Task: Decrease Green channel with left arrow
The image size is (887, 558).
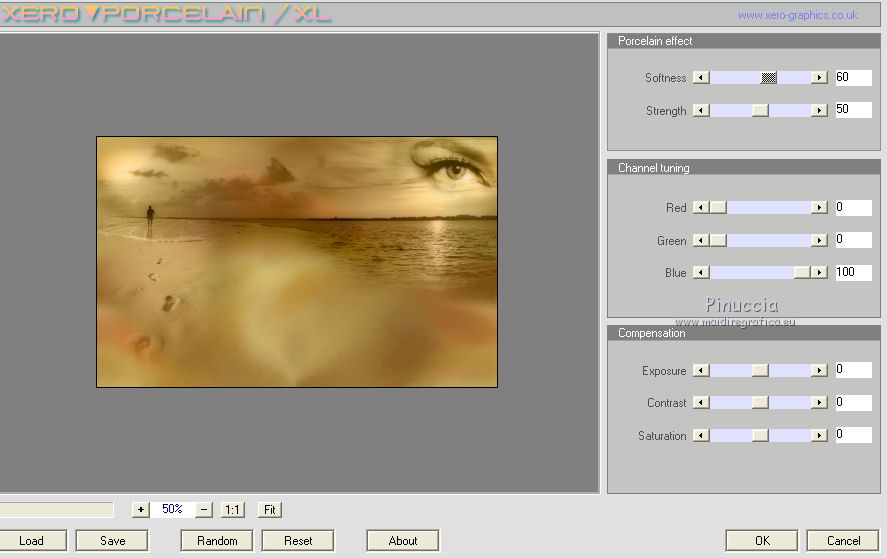Action: pyautogui.click(x=701, y=241)
